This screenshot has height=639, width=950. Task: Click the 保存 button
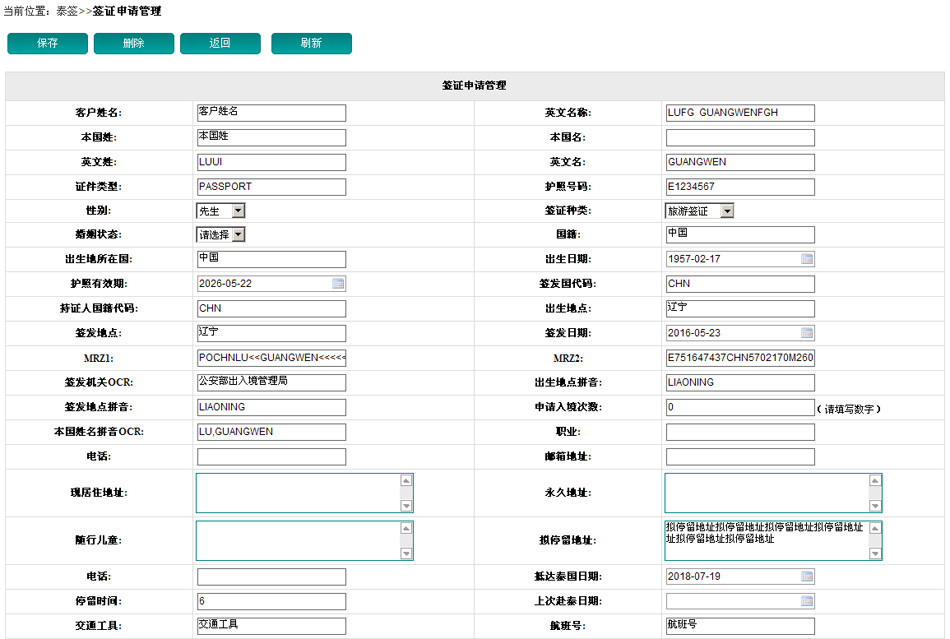[x=47, y=44]
